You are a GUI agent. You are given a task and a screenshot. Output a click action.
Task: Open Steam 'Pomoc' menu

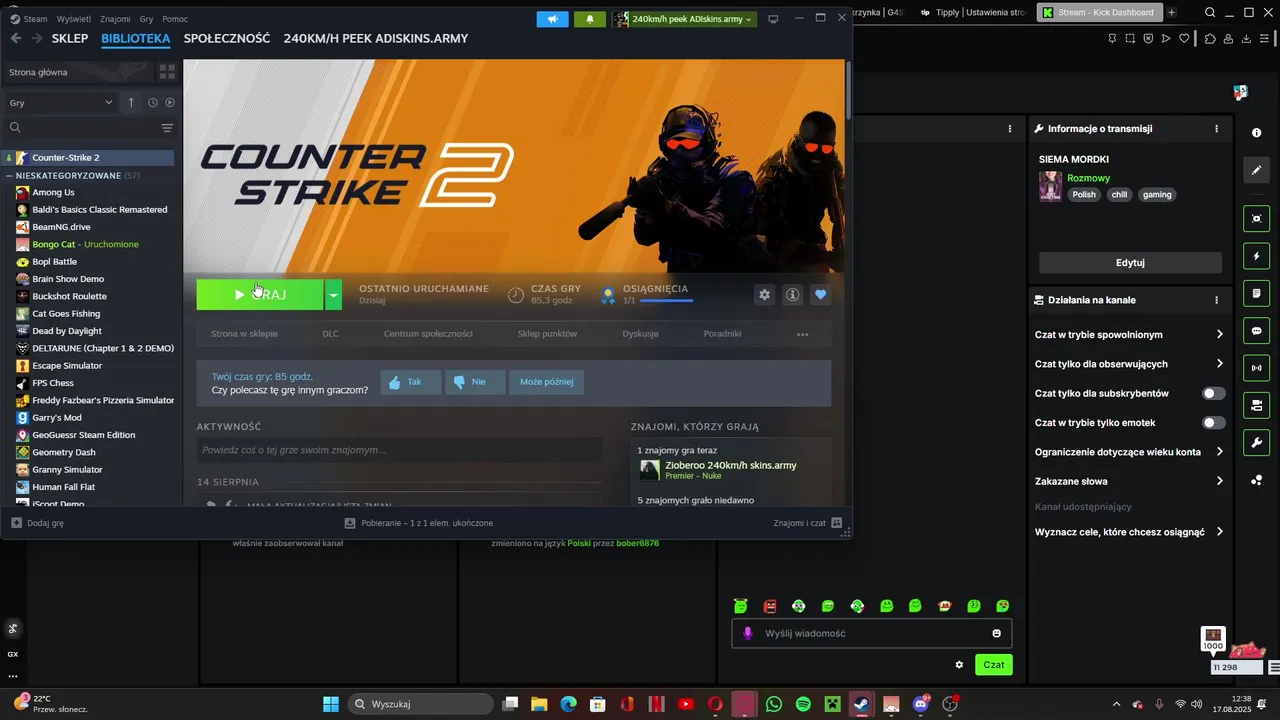[x=175, y=19]
